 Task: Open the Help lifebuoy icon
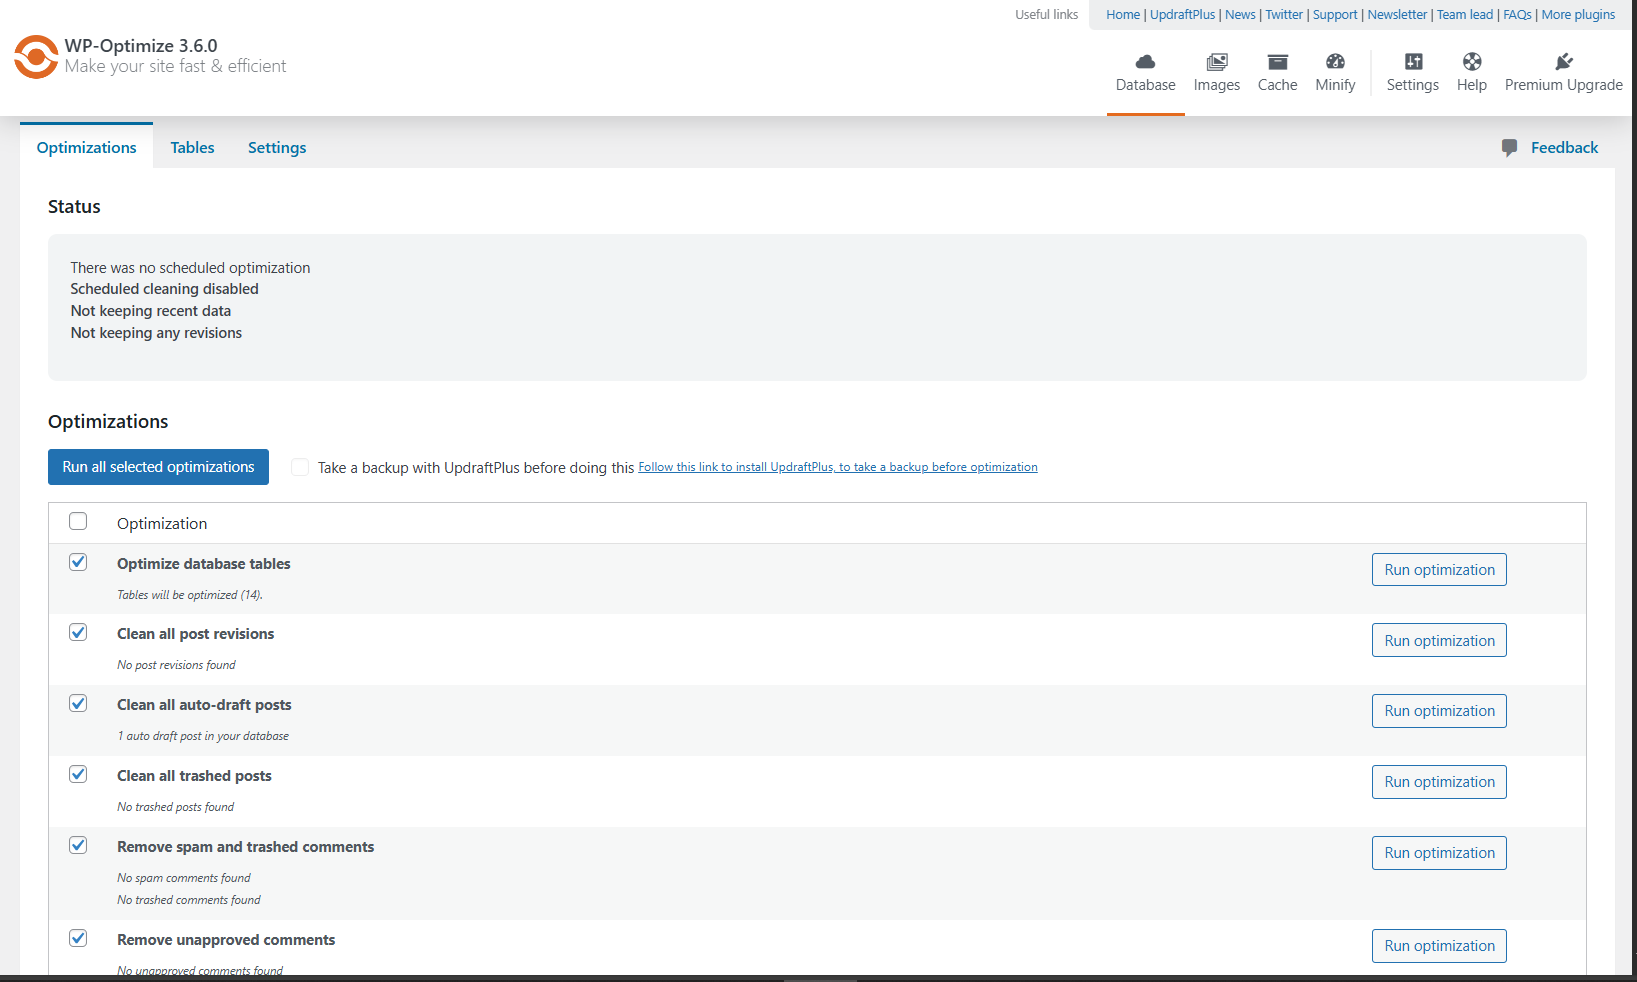click(1471, 62)
